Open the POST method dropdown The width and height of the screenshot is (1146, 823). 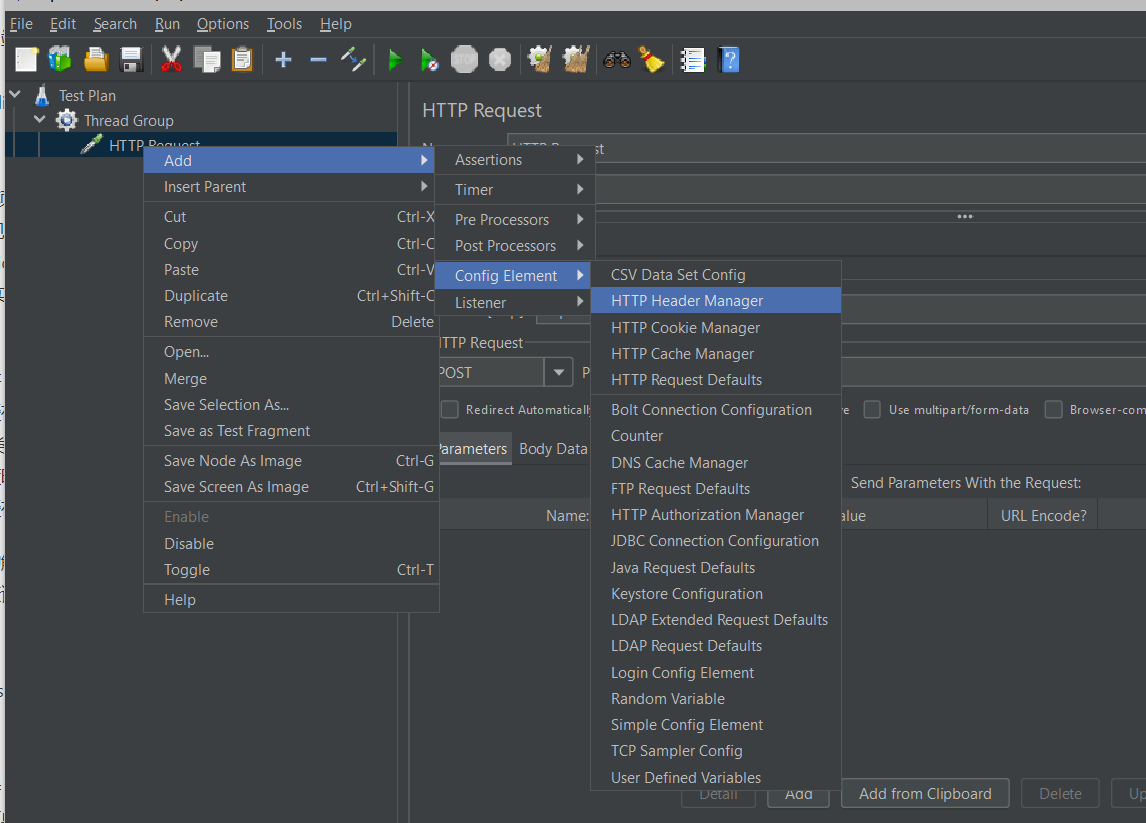point(558,372)
